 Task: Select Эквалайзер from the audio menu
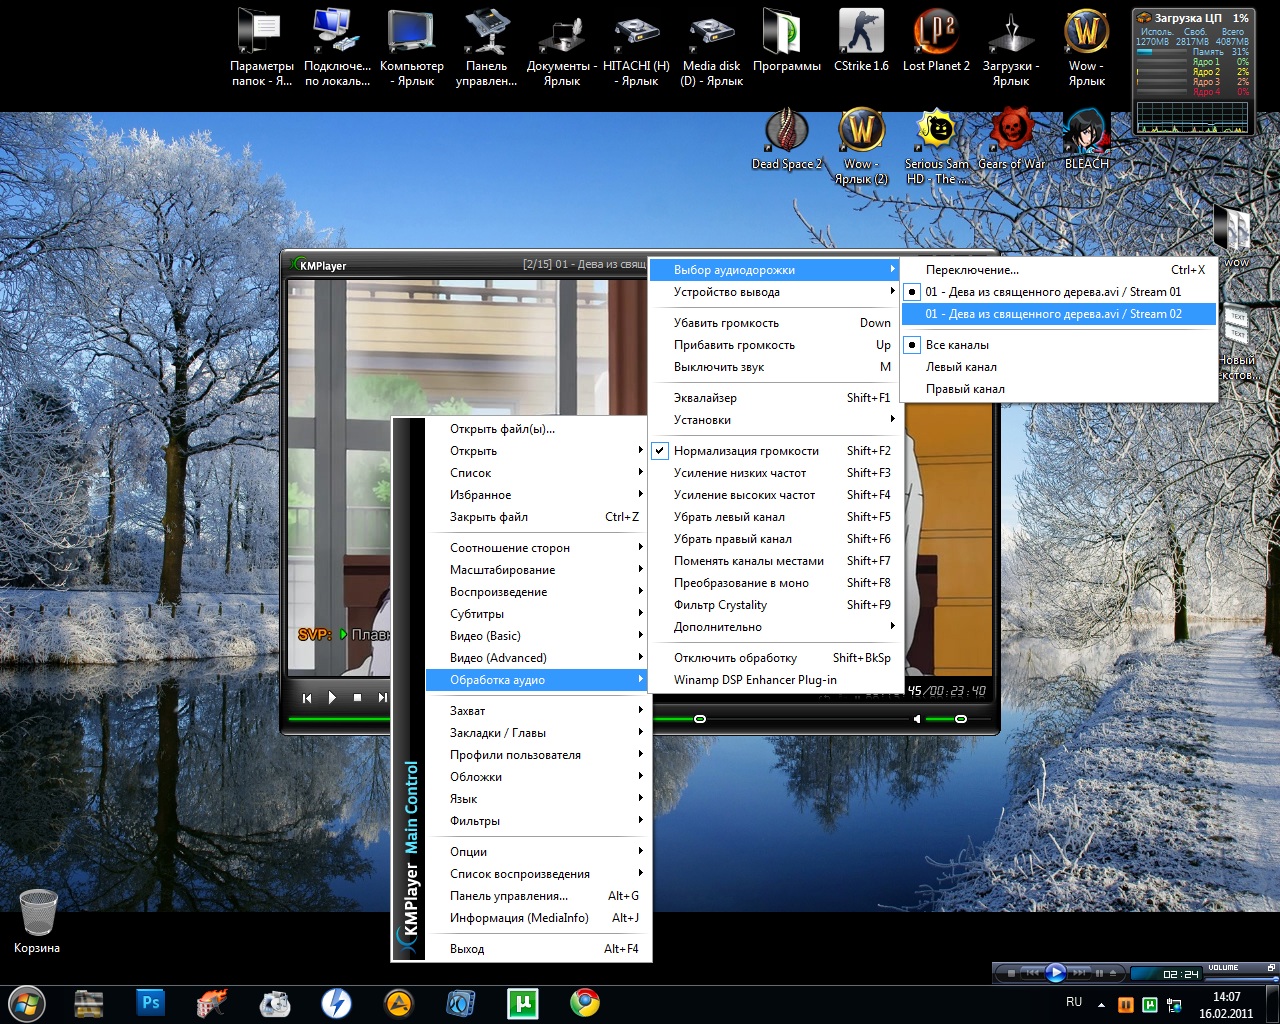point(705,398)
